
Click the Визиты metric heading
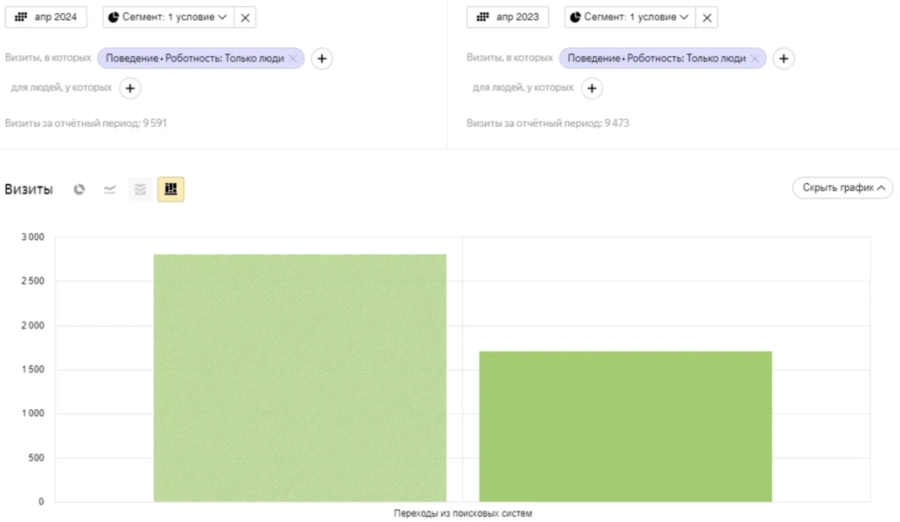(x=29, y=189)
